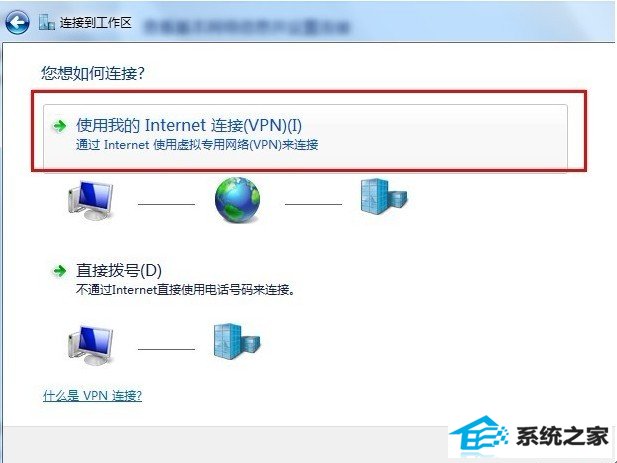Click the computer icon beside the globe
Image resolution: width=617 pixels, height=463 pixels.
coord(91,200)
